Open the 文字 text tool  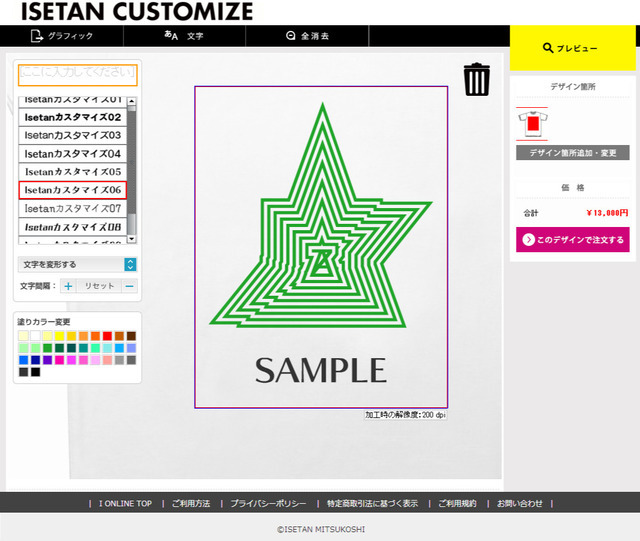coord(184,36)
